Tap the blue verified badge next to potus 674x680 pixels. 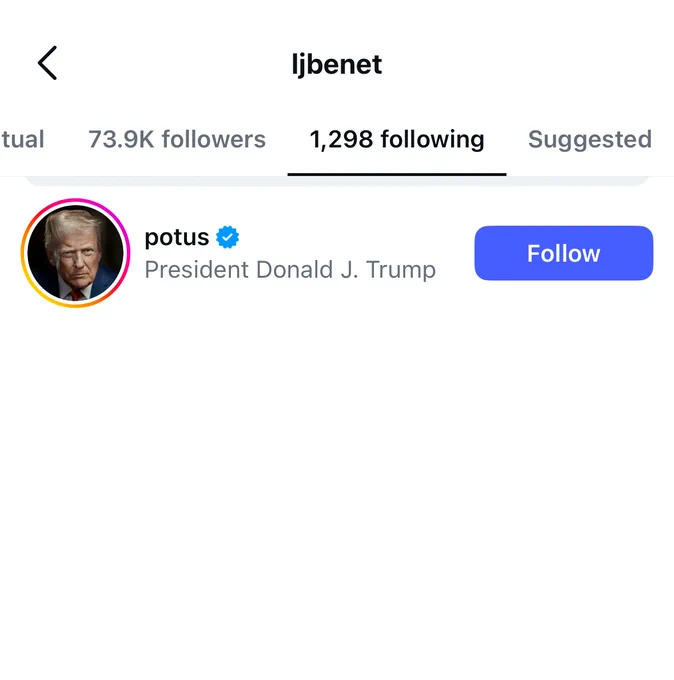(x=227, y=237)
